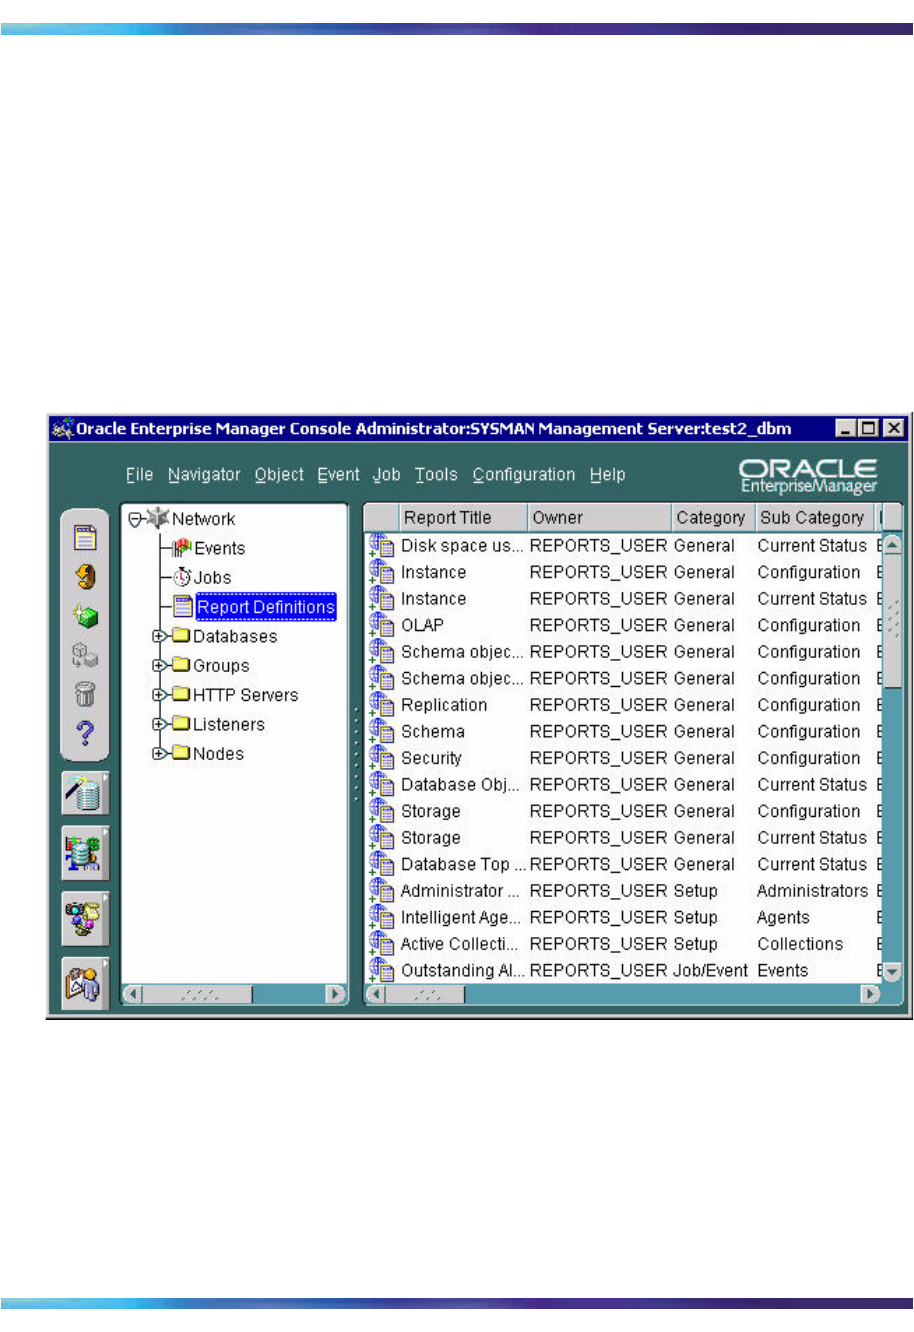Click the Network root node label
This screenshot has width=914, height=1332.
pyautogui.click(x=203, y=519)
